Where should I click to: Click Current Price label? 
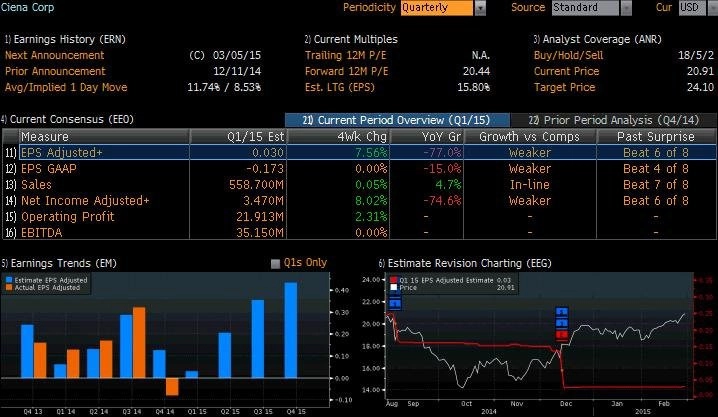(x=566, y=71)
